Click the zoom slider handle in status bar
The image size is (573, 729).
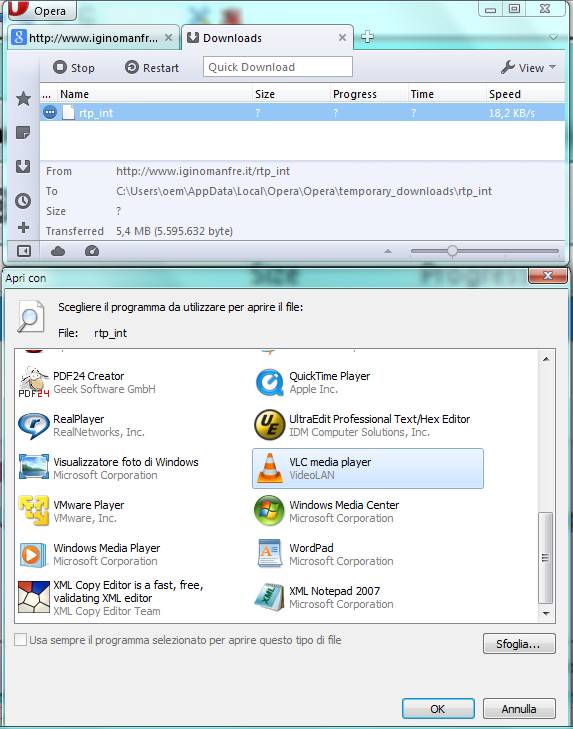tap(452, 251)
